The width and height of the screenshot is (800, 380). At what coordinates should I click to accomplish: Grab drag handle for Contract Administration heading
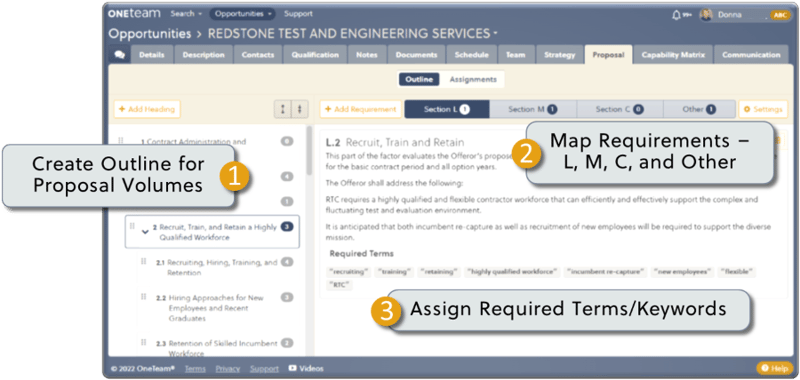pyautogui.click(x=121, y=141)
